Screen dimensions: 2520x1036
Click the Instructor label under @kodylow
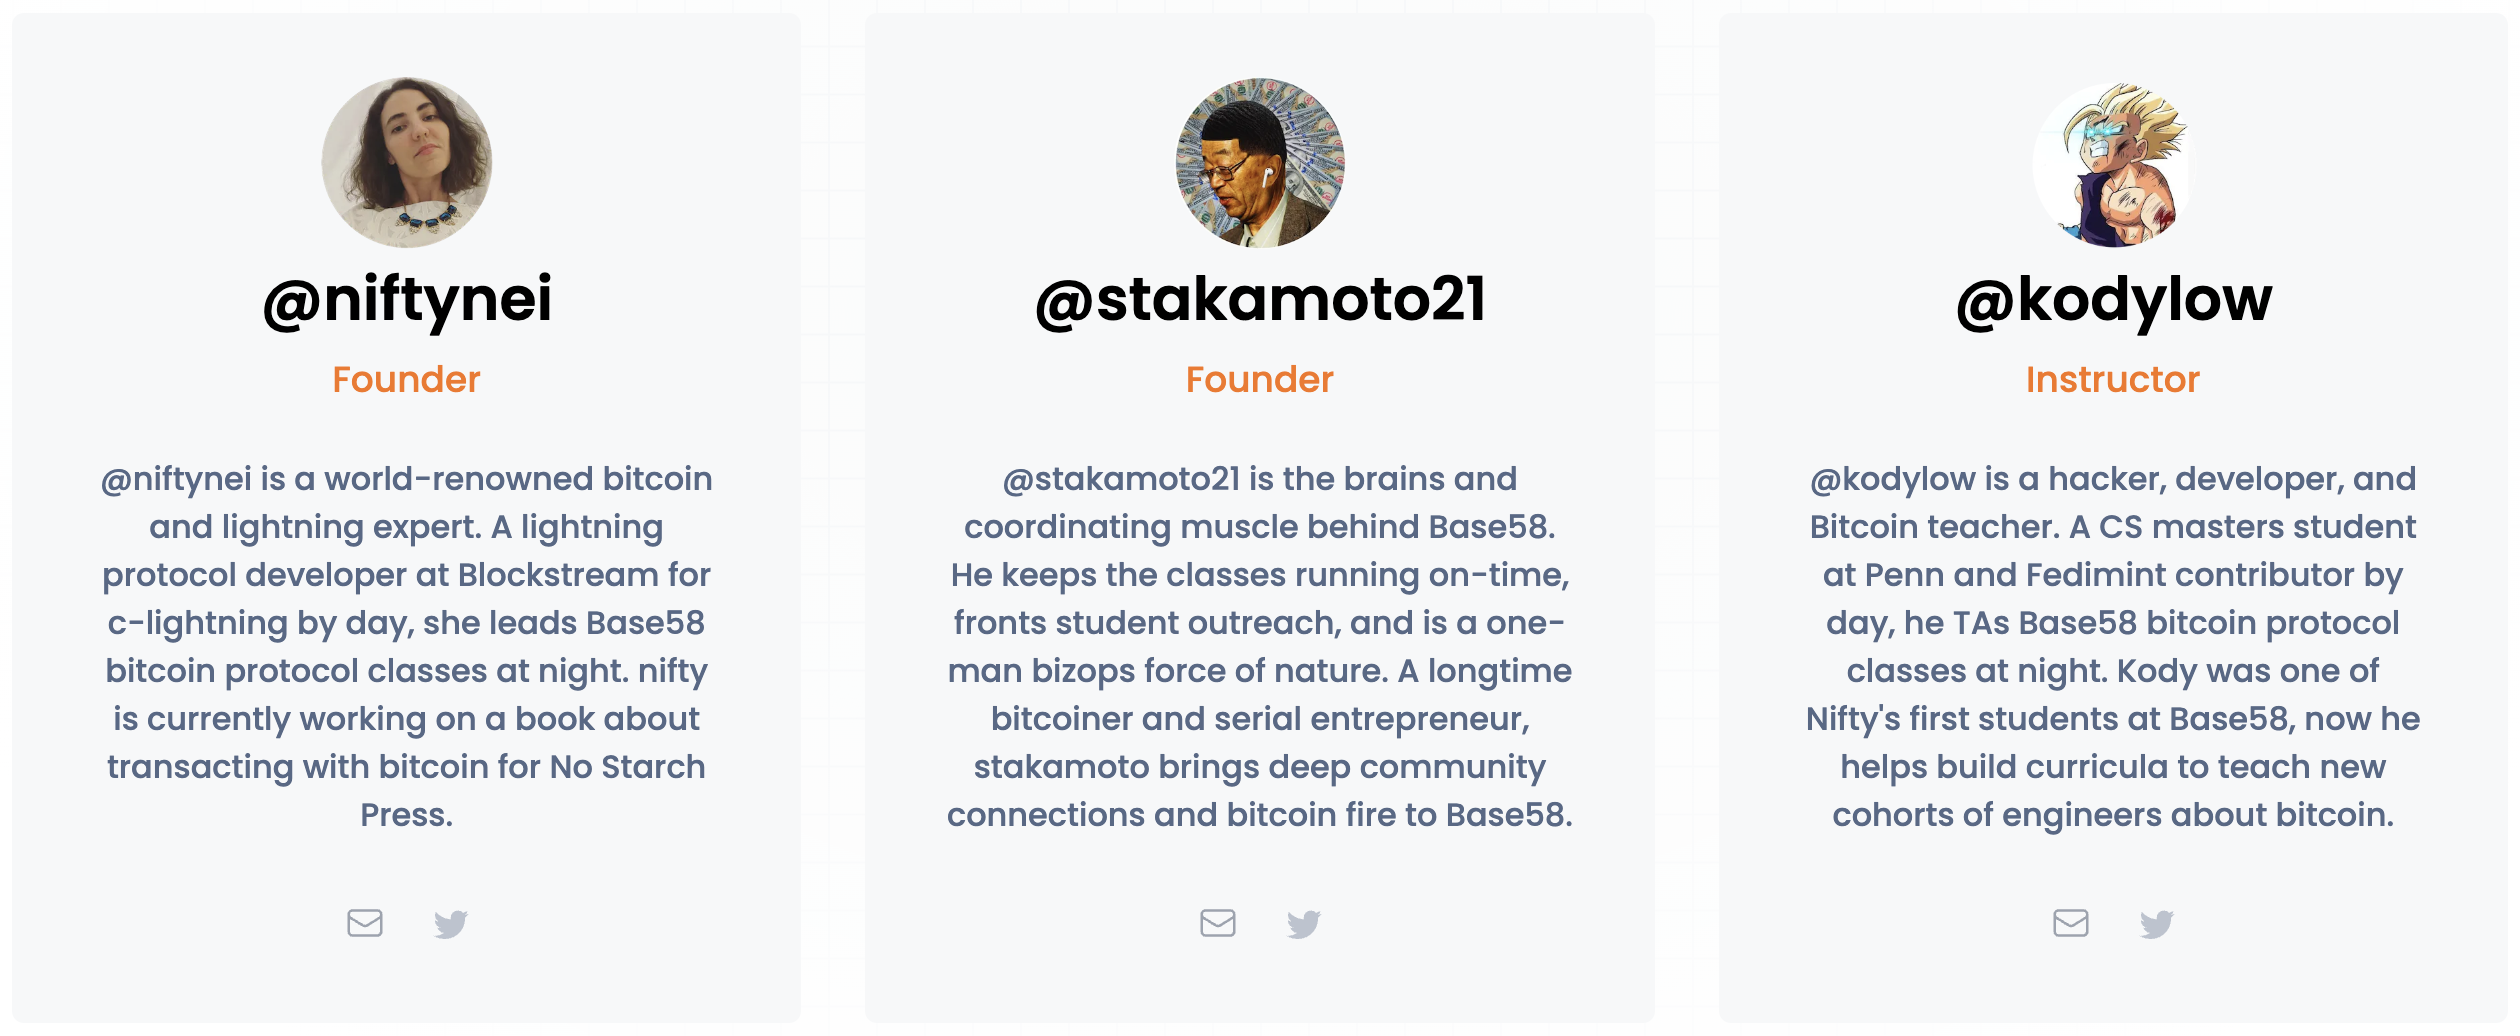2113,380
